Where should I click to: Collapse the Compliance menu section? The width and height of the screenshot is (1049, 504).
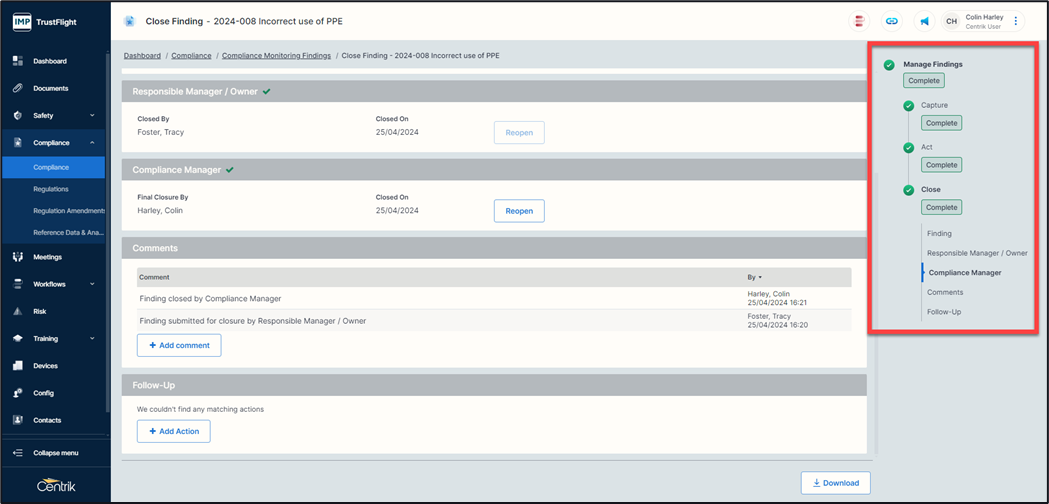[x=92, y=143]
